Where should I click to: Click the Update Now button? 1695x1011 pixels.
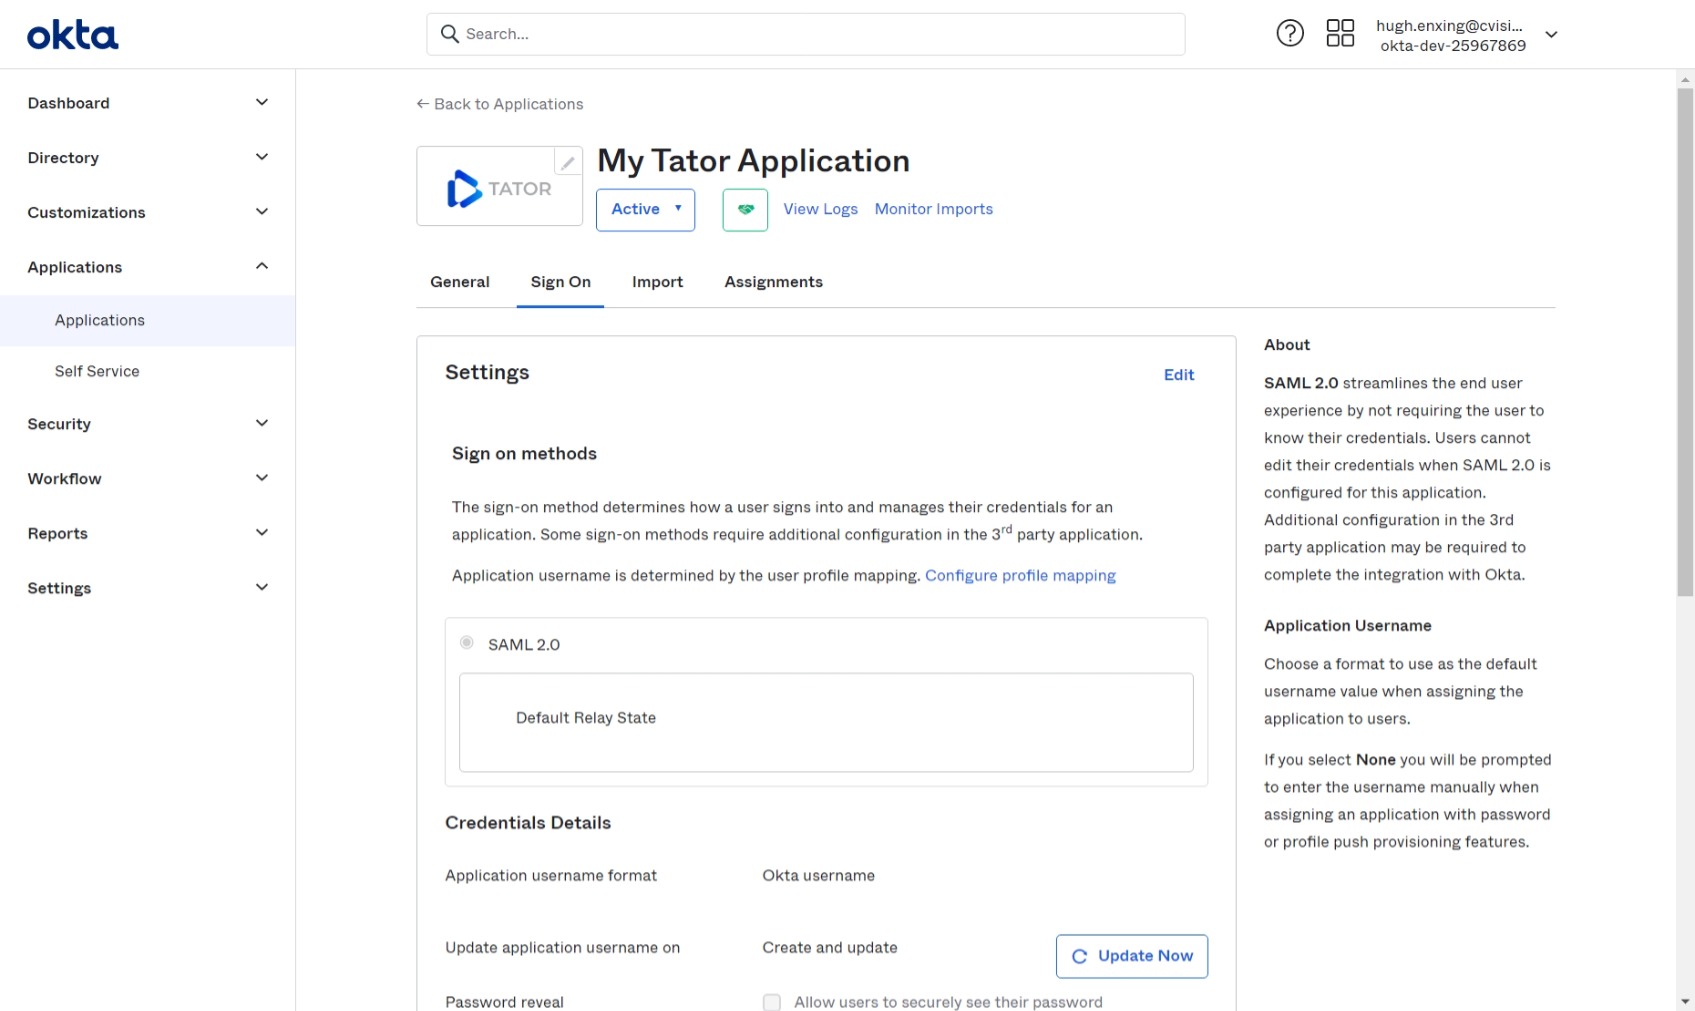pos(1131,956)
